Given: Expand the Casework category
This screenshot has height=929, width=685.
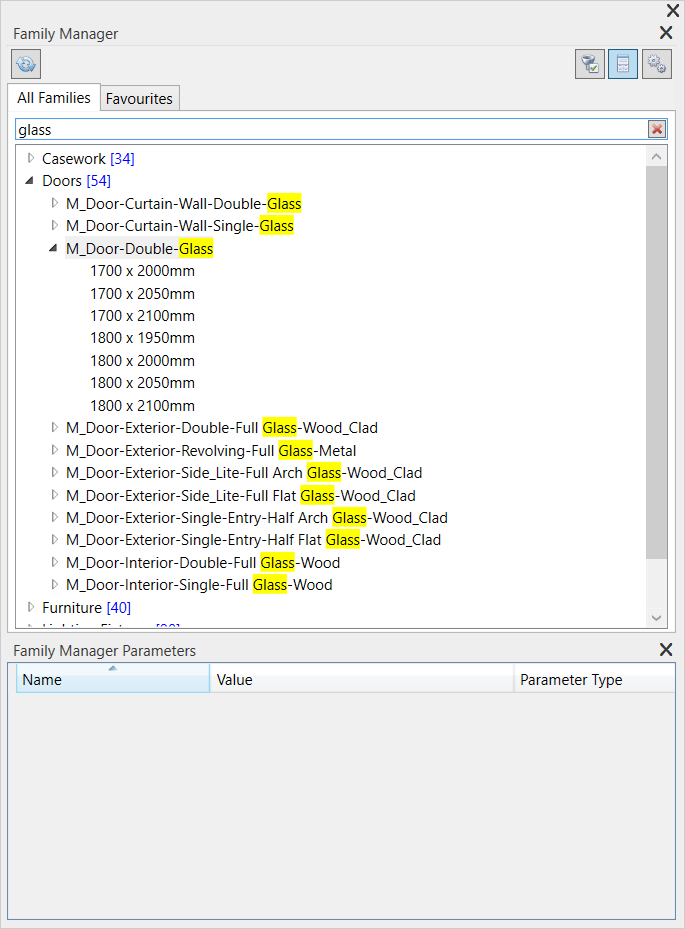Looking at the screenshot, I should point(31,158).
